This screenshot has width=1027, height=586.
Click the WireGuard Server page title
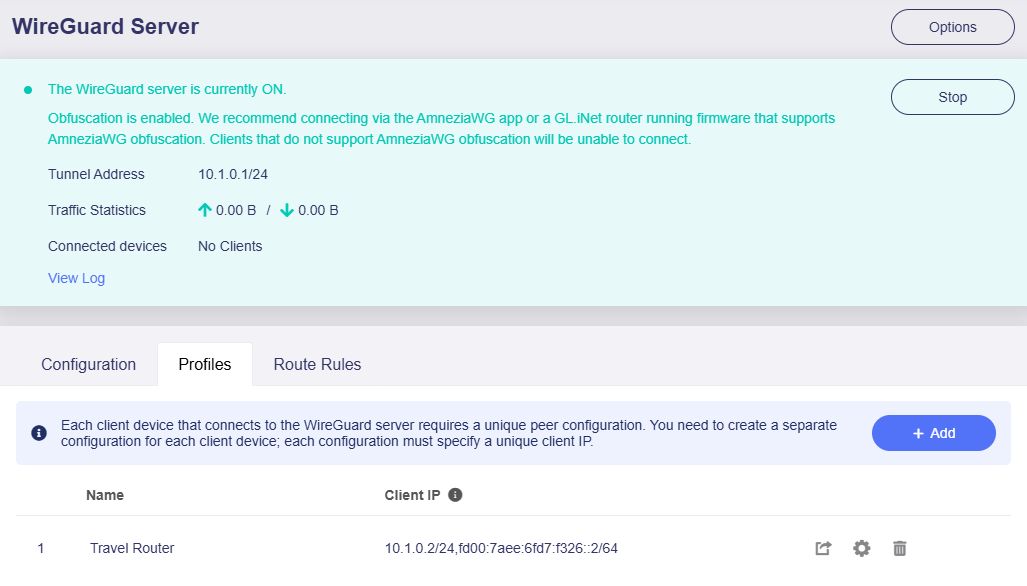click(105, 27)
